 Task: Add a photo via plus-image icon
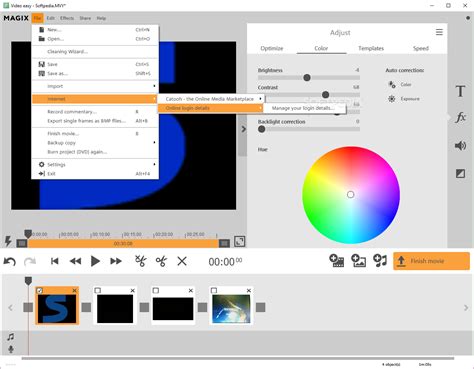358,261
